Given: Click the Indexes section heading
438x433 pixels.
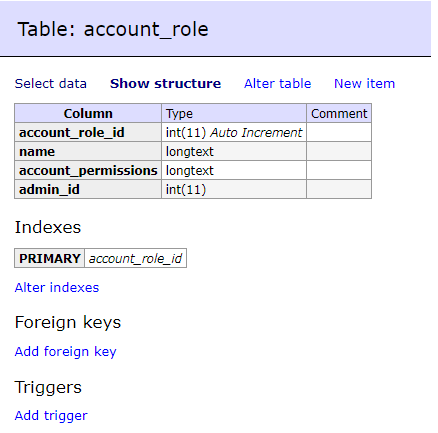Looking at the screenshot, I should pyautogui.click(x=48, y=227).
